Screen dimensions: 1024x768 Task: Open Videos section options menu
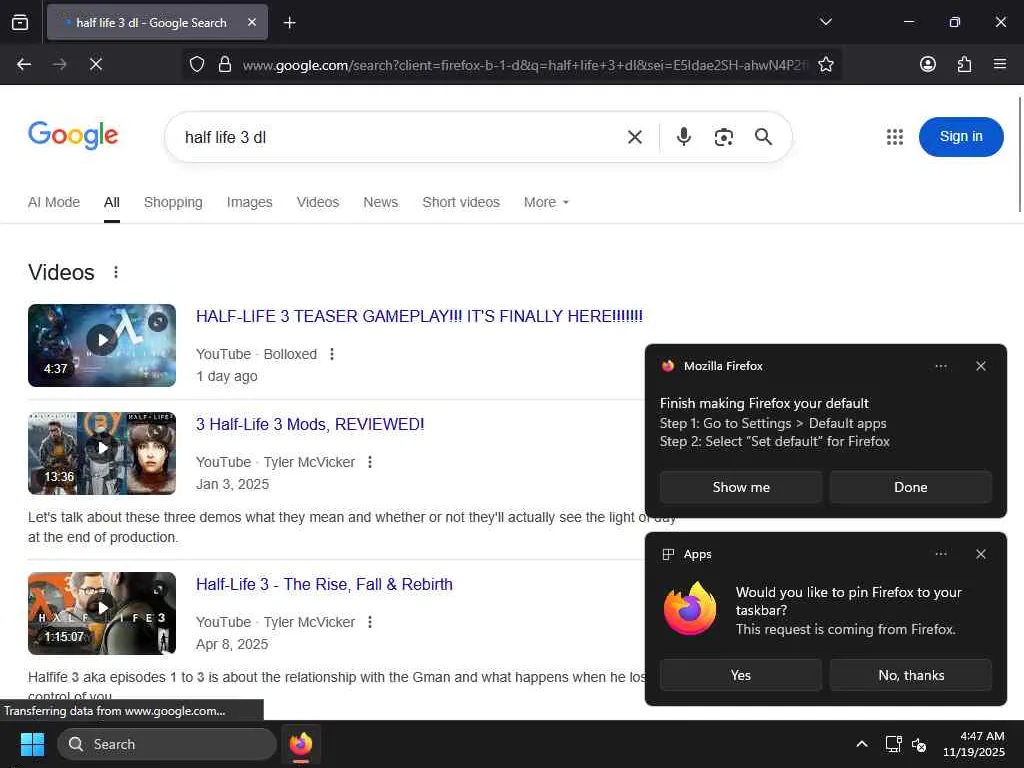(116, 272)
